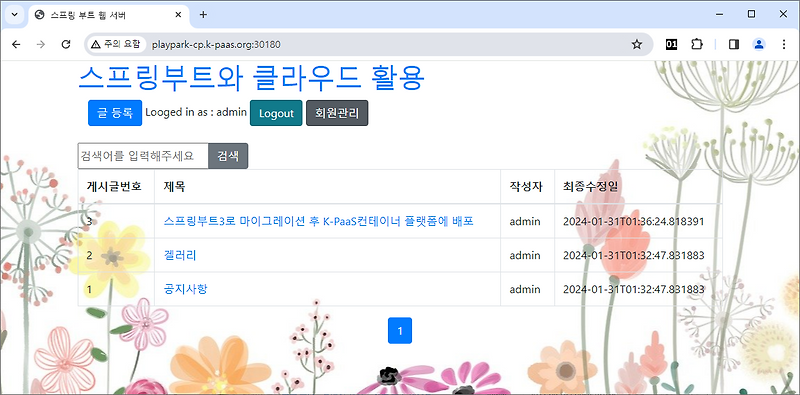This screenshot has width=800, height=395.
Task: Open the 겔러리 post link
Action: click(x=180, y=255)
